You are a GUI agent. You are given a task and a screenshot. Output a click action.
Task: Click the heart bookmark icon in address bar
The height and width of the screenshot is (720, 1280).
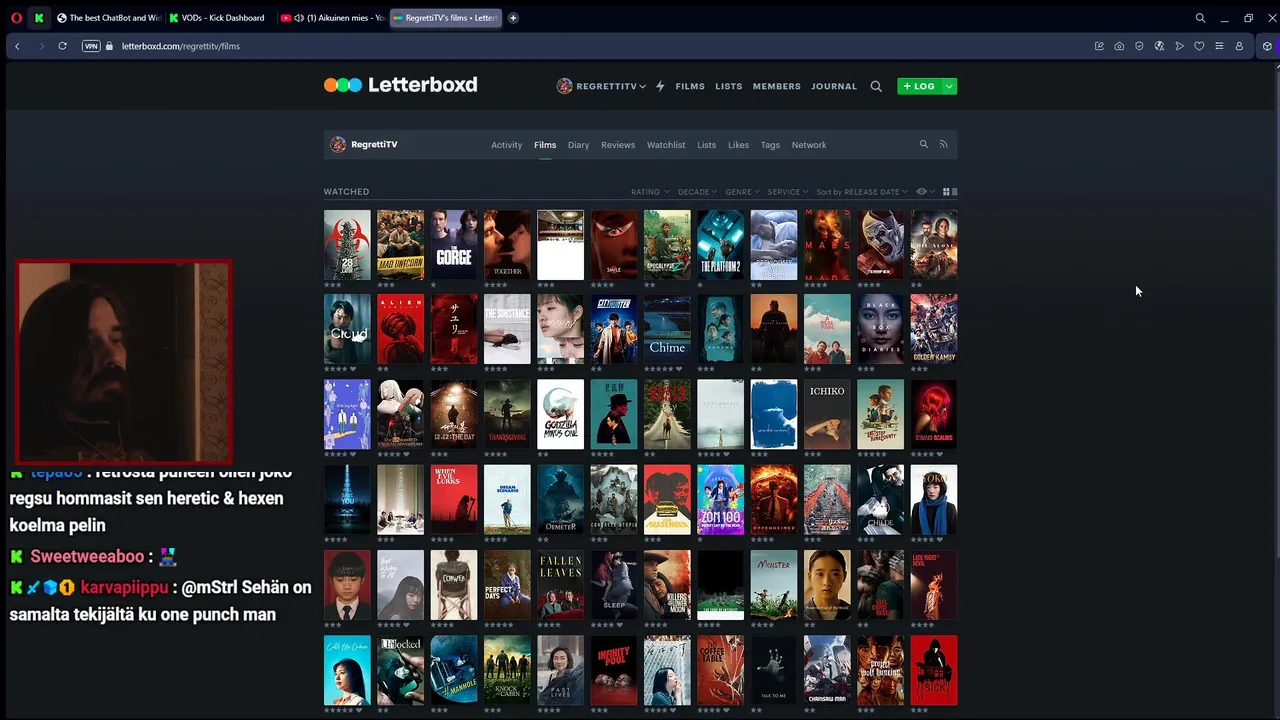click(x=1199, y=46)
